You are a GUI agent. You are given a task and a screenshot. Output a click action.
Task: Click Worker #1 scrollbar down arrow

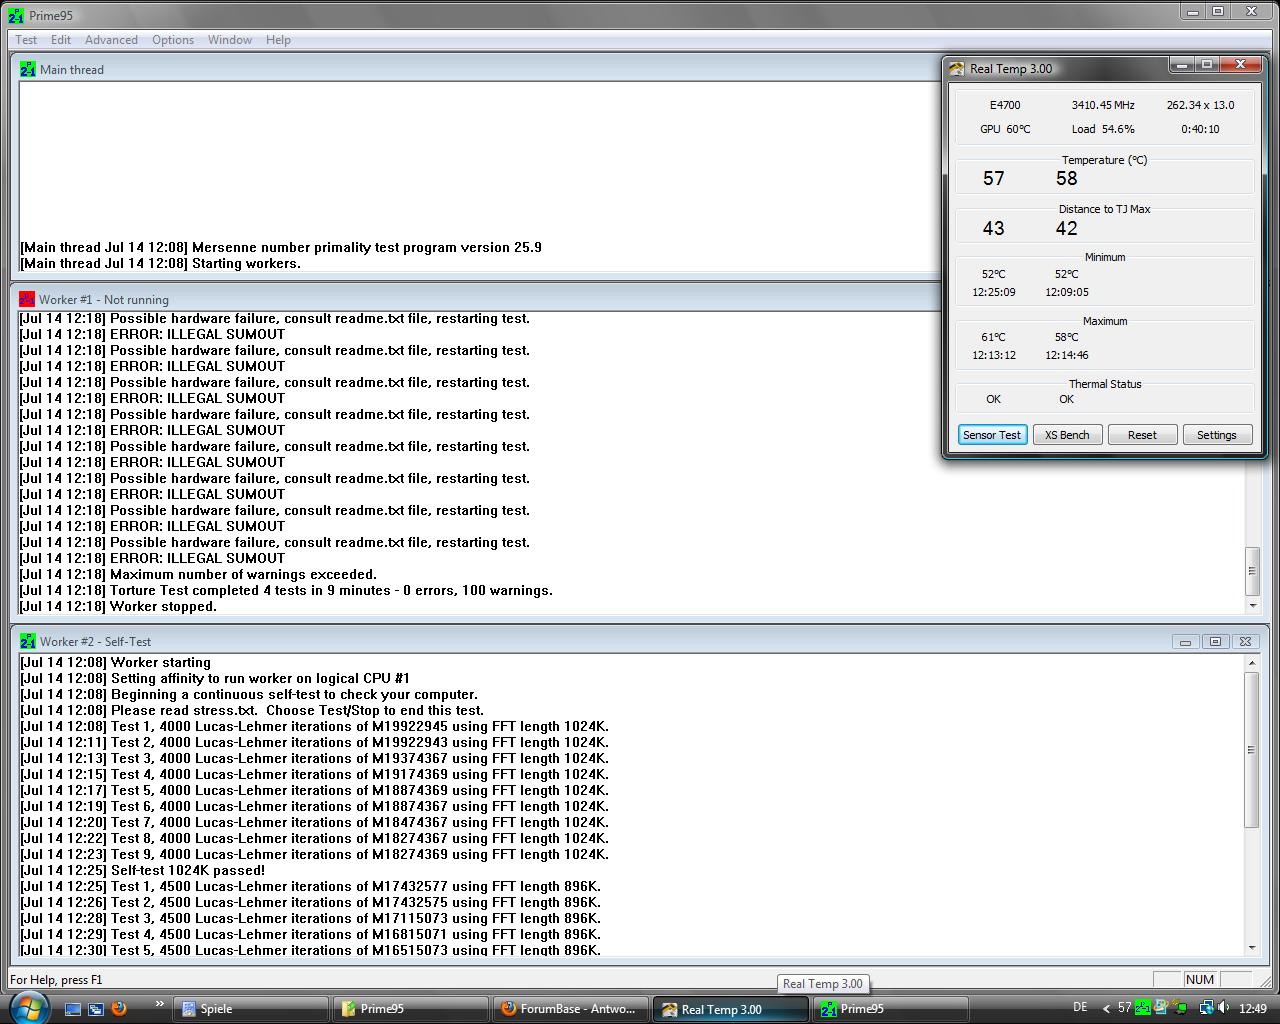pos(1252,605)
